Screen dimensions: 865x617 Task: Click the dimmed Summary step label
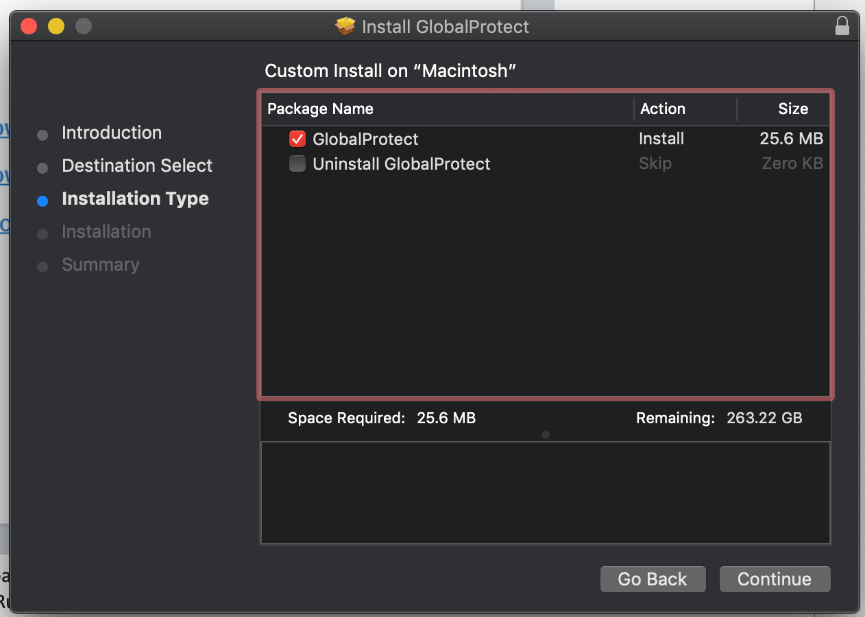pos(100,265)
